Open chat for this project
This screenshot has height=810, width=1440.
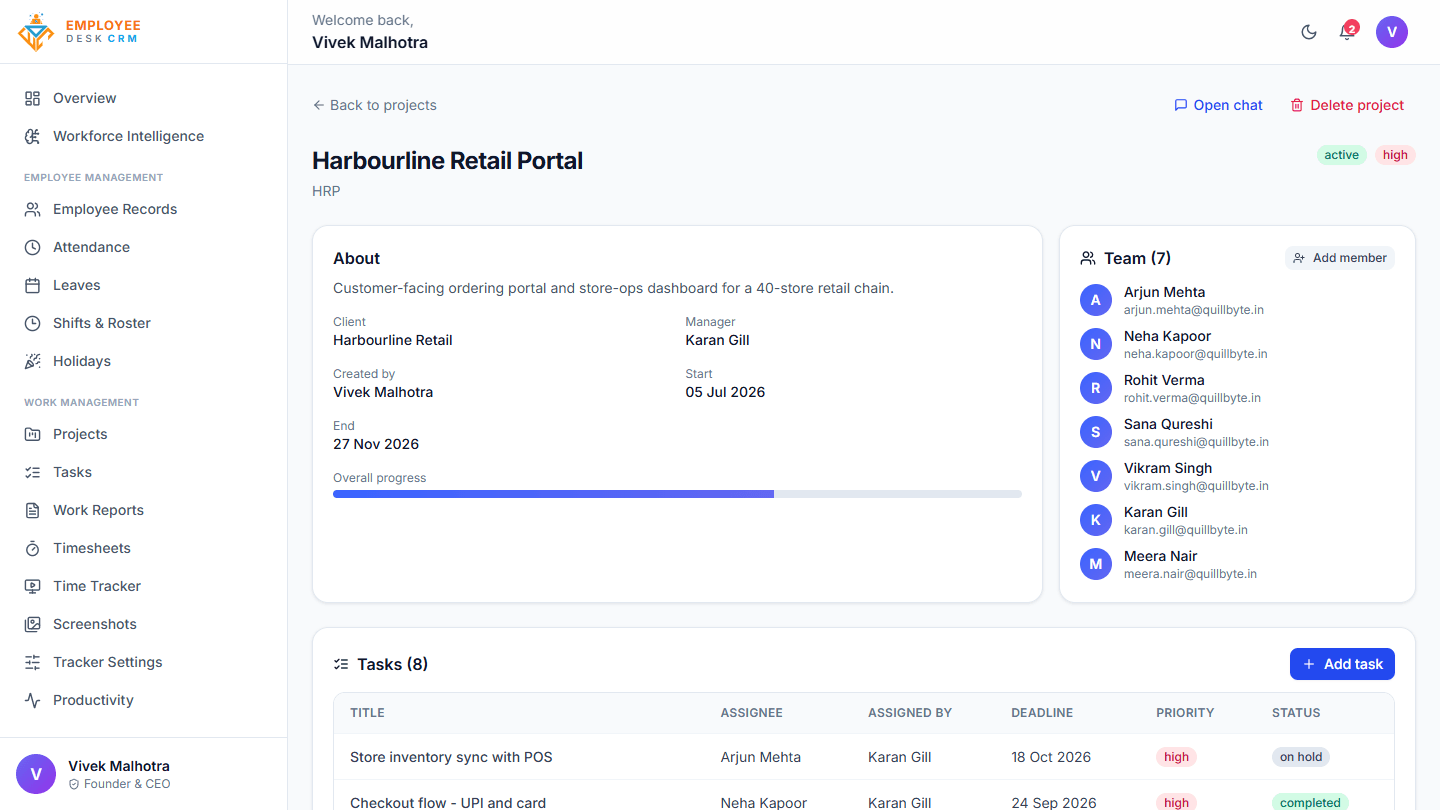point(1218,105)
